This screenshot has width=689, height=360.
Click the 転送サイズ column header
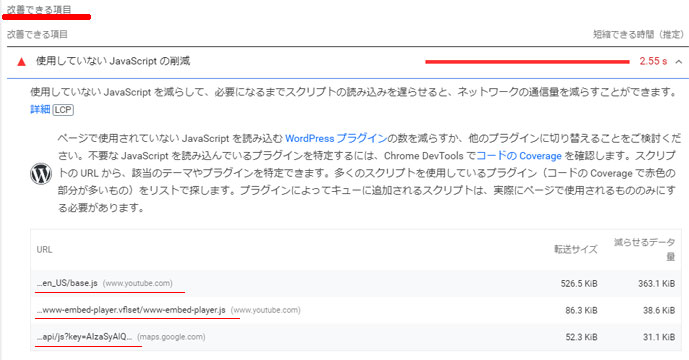click(x=576, y=250)
